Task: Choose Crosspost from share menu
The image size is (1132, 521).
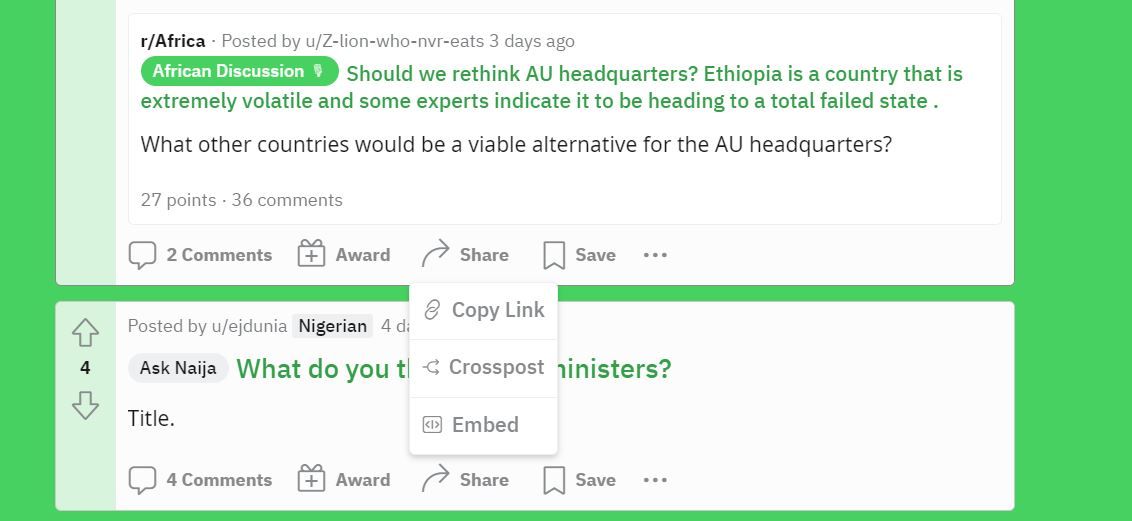Action: click(484, 367)
